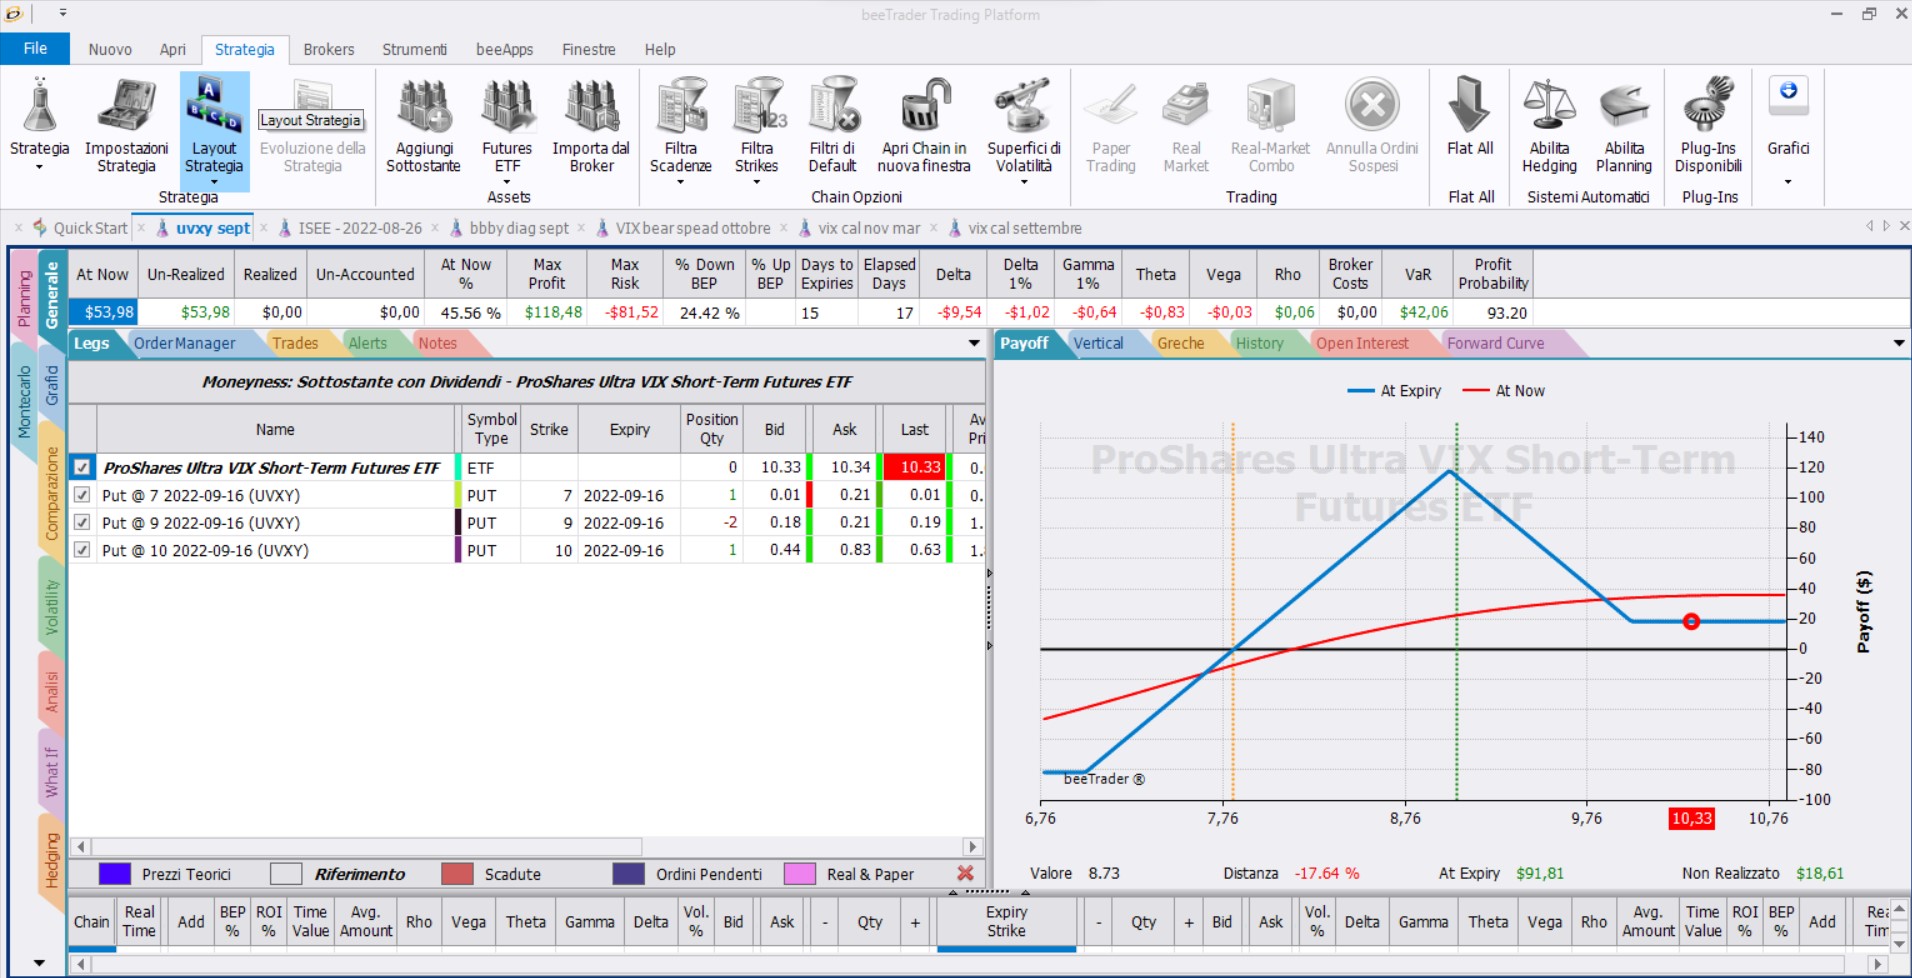Image resolution: width=1912 pixels, height=978 pixels.
Task: Expand the Payoff panel dropdown arrow
Action: 1899,343
